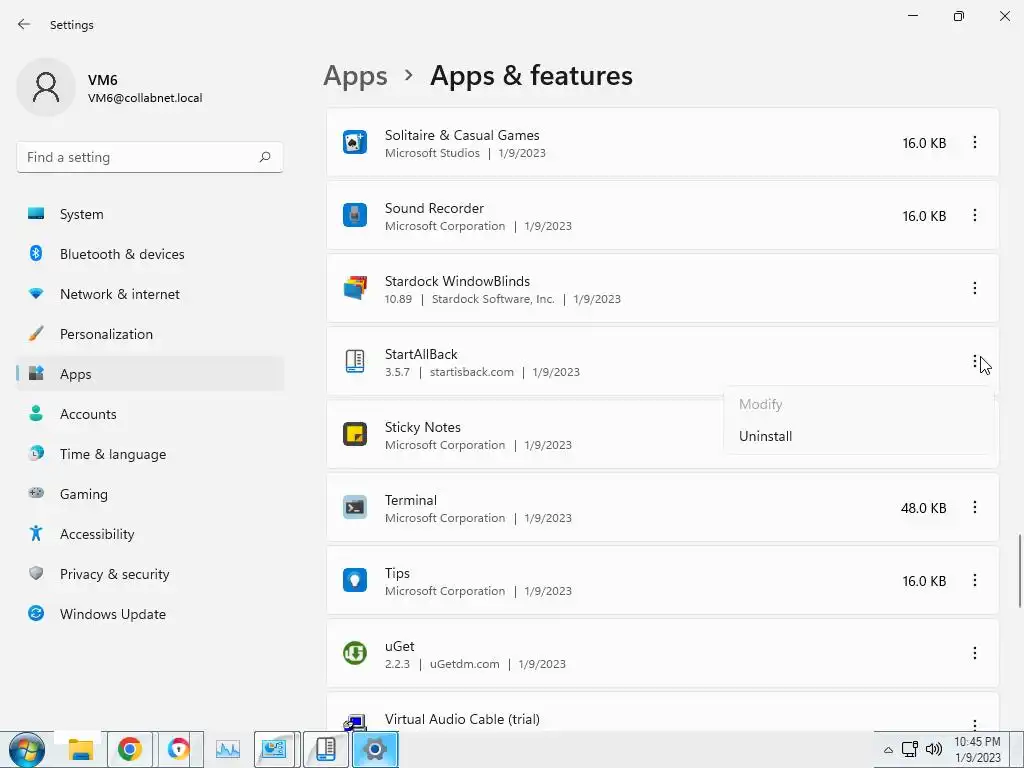
Task: Open the Settings gear taskbar button
Action: point(375,750)
